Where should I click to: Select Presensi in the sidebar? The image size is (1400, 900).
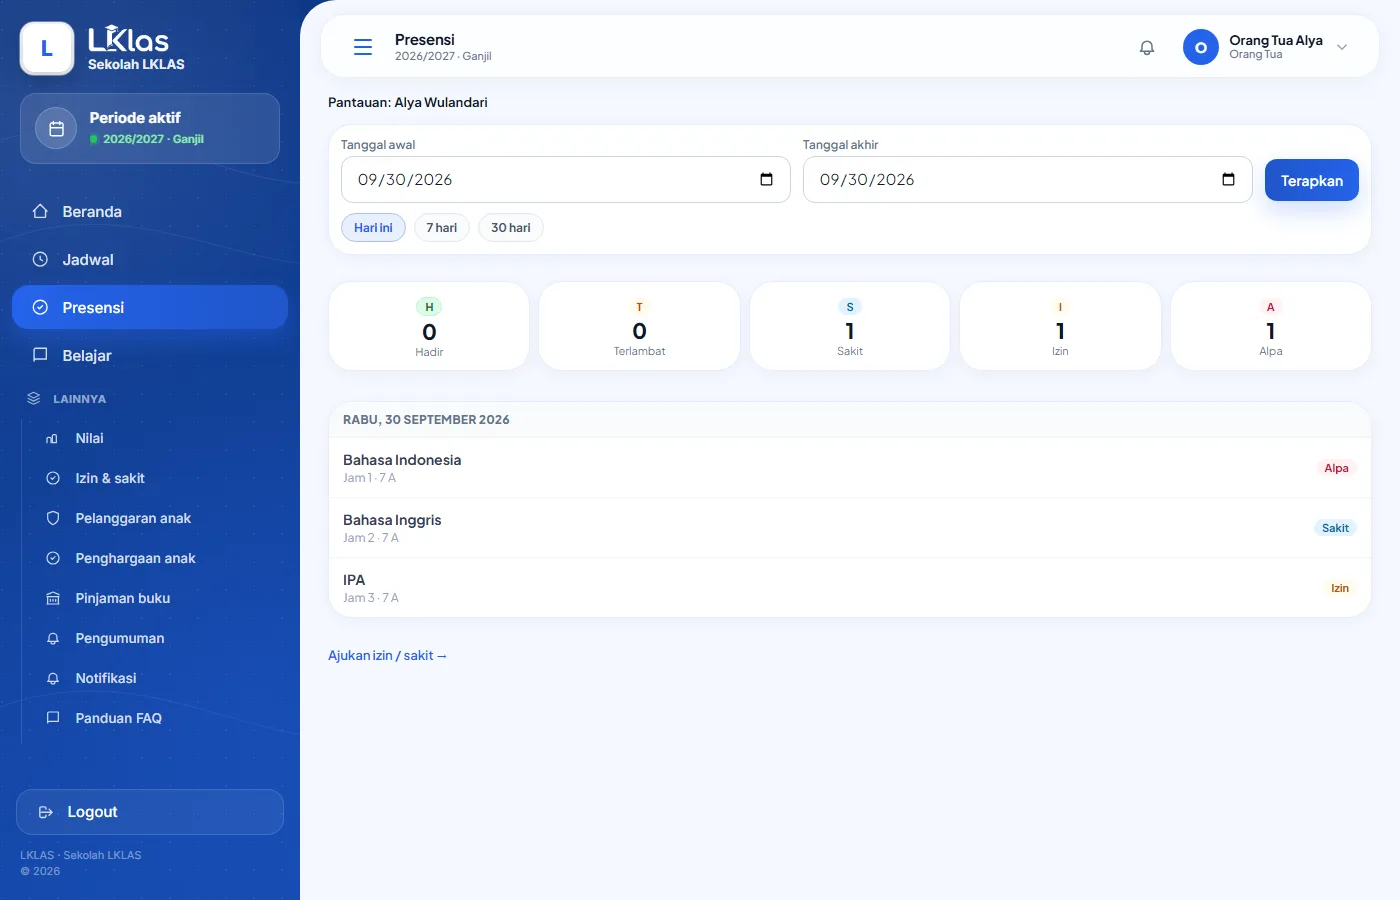[x=150, y=308]
